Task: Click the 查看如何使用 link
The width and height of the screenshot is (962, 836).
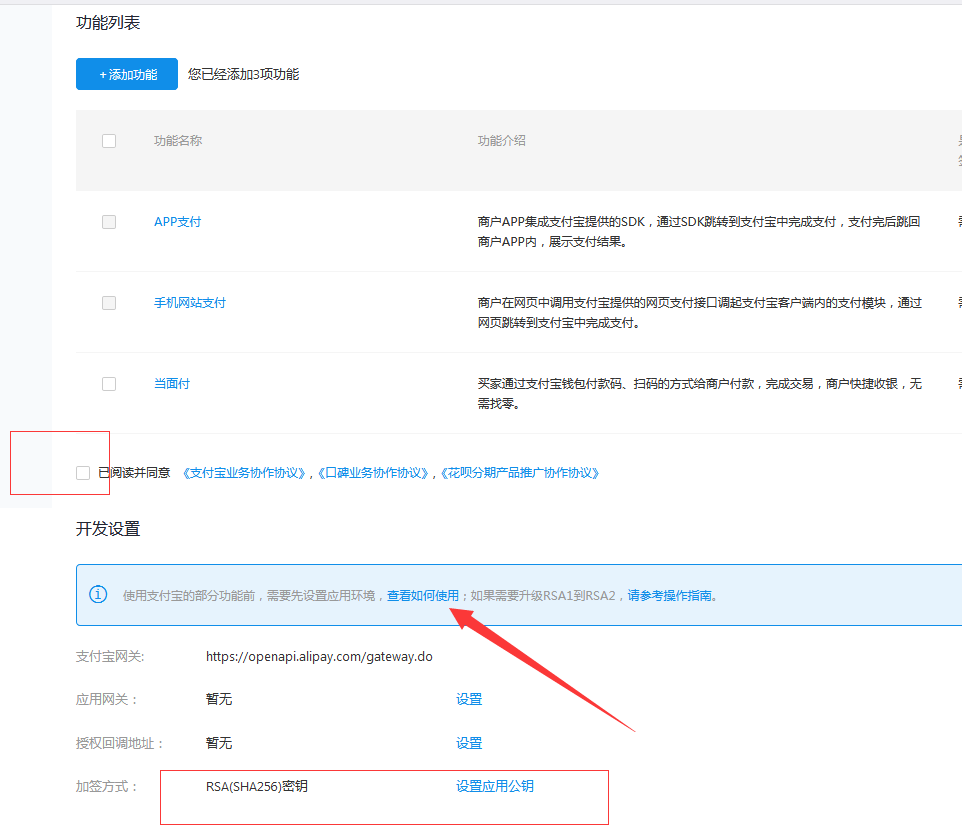Action: point(423,595)
